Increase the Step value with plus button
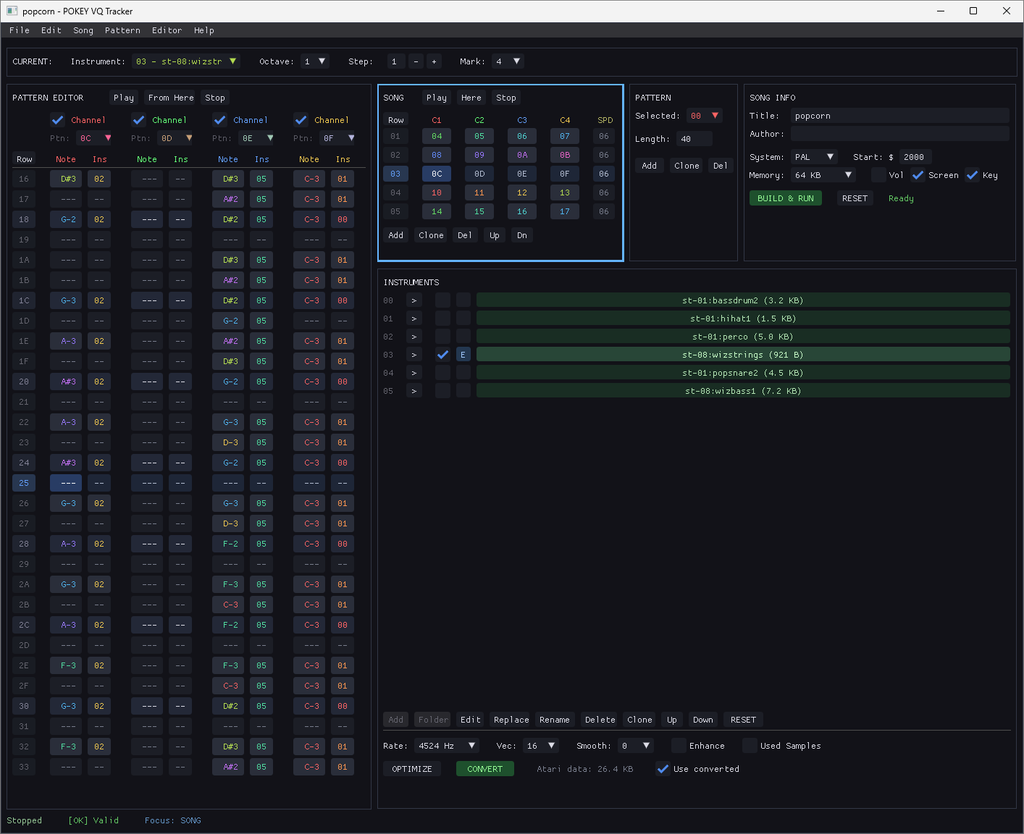 tap(433, 61)
